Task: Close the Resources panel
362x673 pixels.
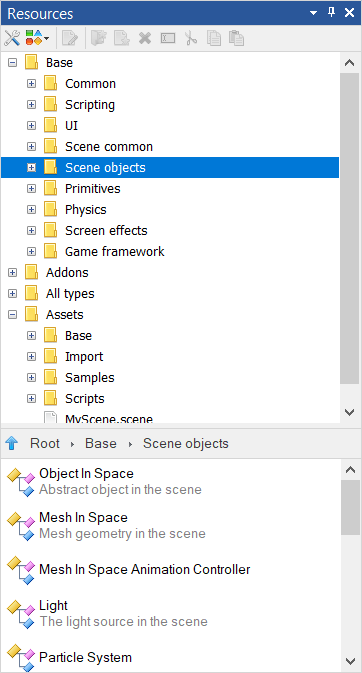Action: tap(350, 13)
